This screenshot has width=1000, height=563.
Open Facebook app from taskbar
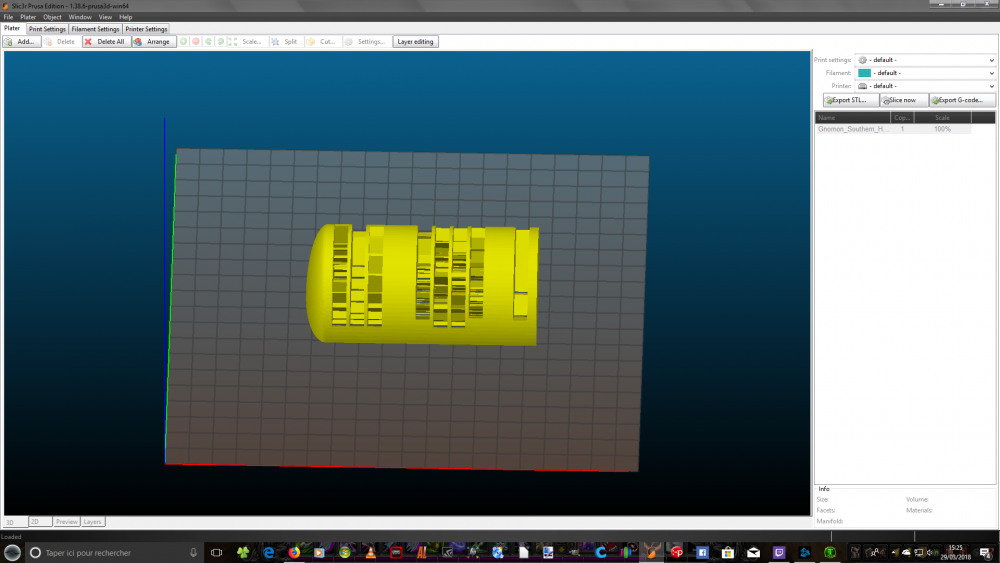click(x=702, y=552)
